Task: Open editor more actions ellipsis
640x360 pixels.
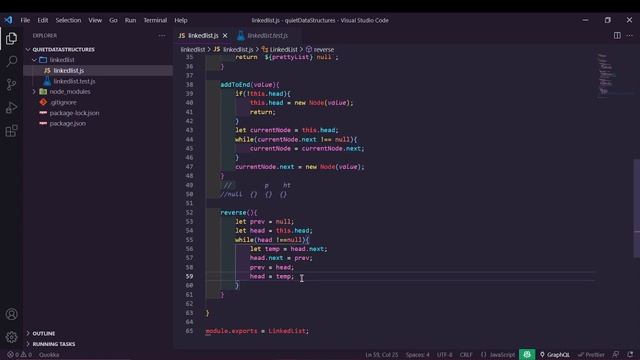Action: click(630, 36)
